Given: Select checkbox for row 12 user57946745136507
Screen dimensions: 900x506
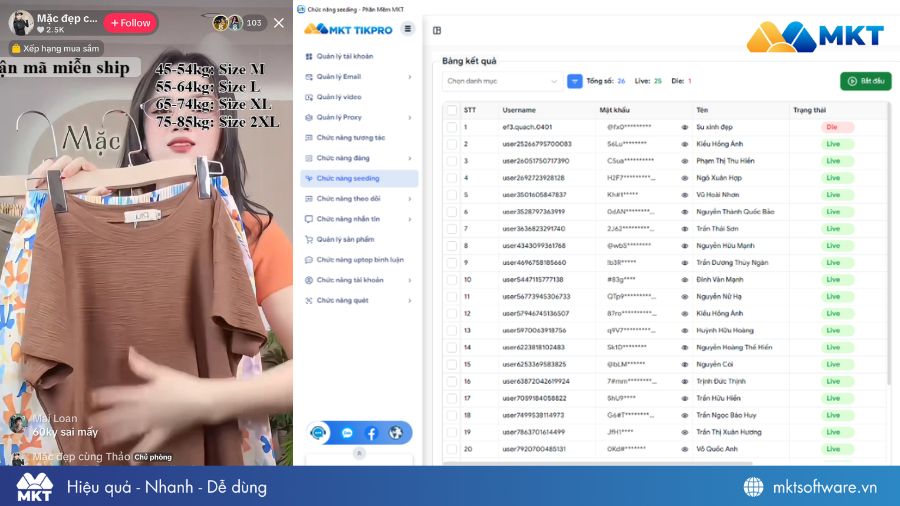Looking at the screenshot, I should (452, 314).
